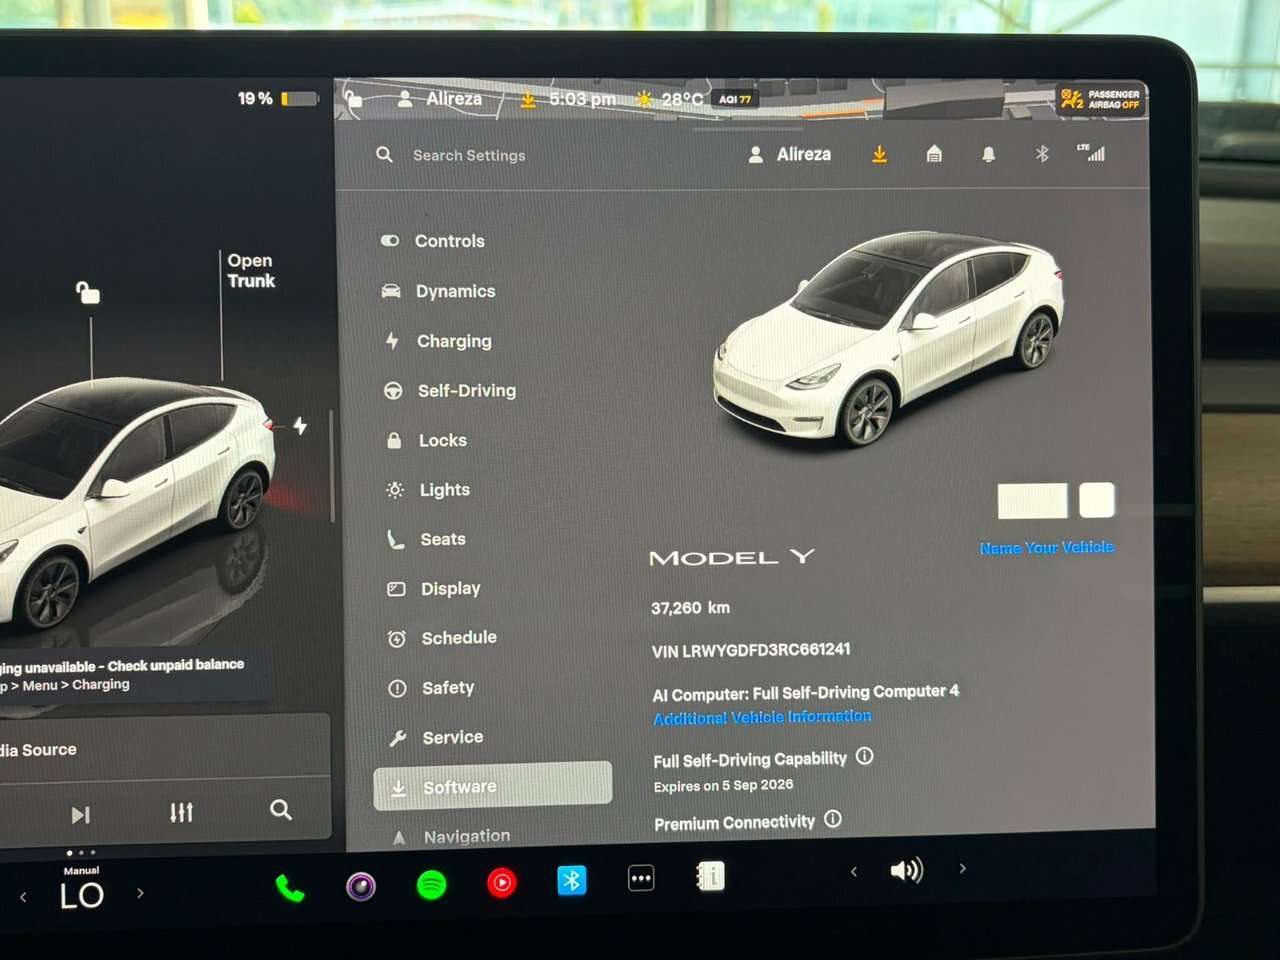Open the Alireza driver profile in settings header
Viewport: 1280px width, 960px height.
pyautogui.click(x=790, y=154)
